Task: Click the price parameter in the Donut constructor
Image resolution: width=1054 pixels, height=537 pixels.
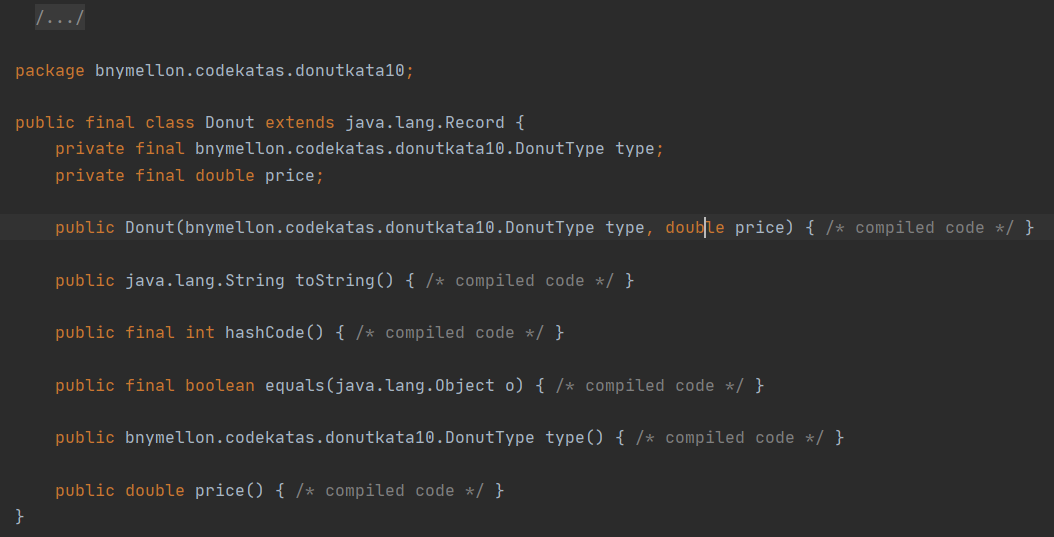Action: point(759,228)
